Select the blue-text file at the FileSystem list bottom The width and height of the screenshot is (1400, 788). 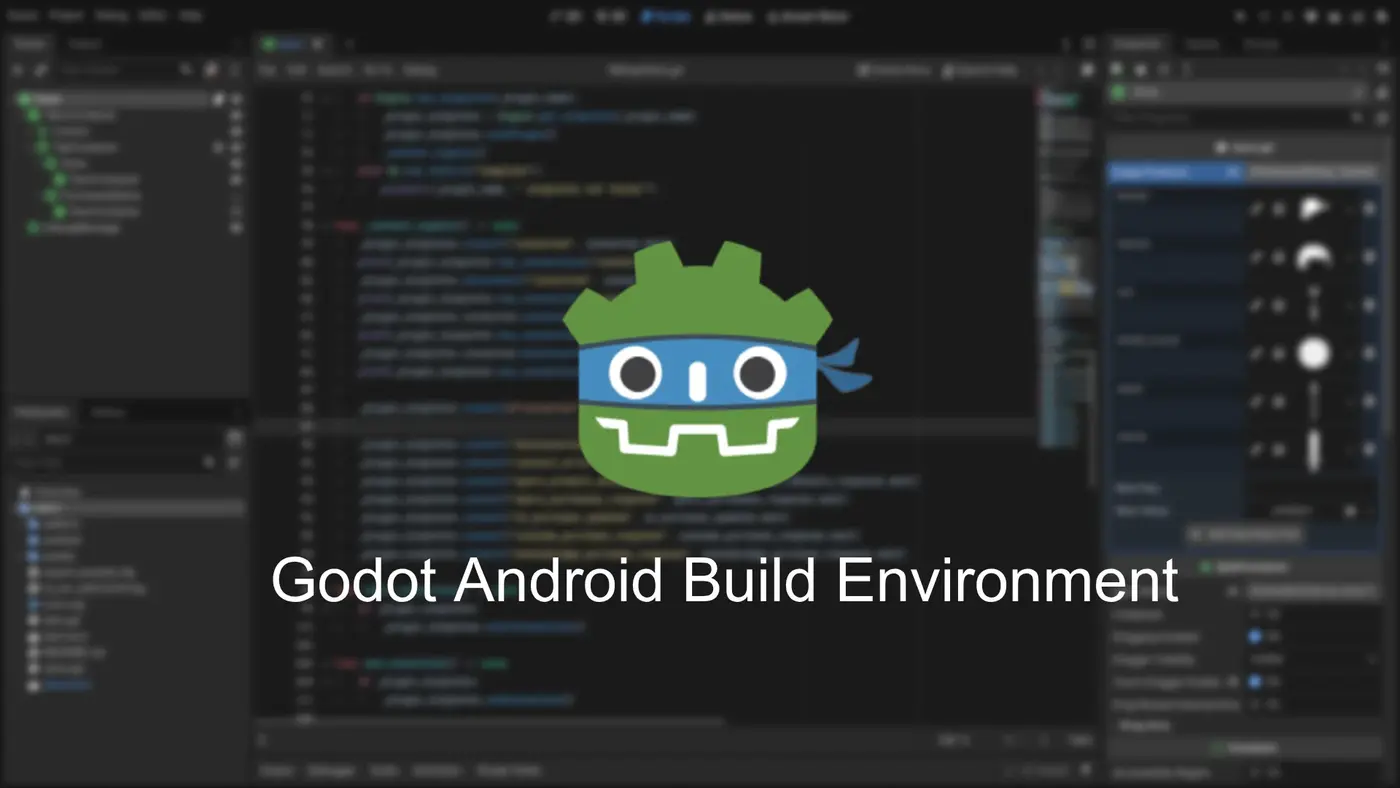62,686
